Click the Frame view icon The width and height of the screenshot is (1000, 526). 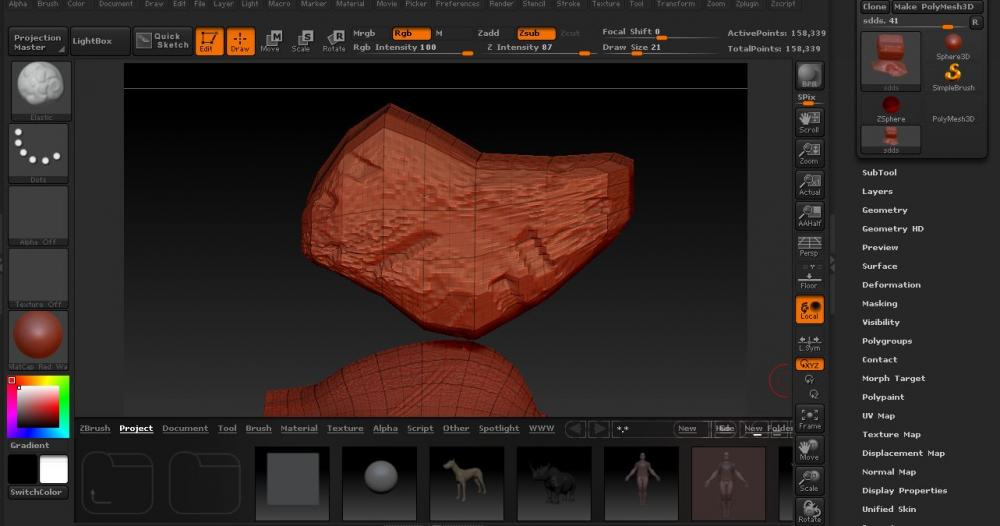tap(809, 418)
